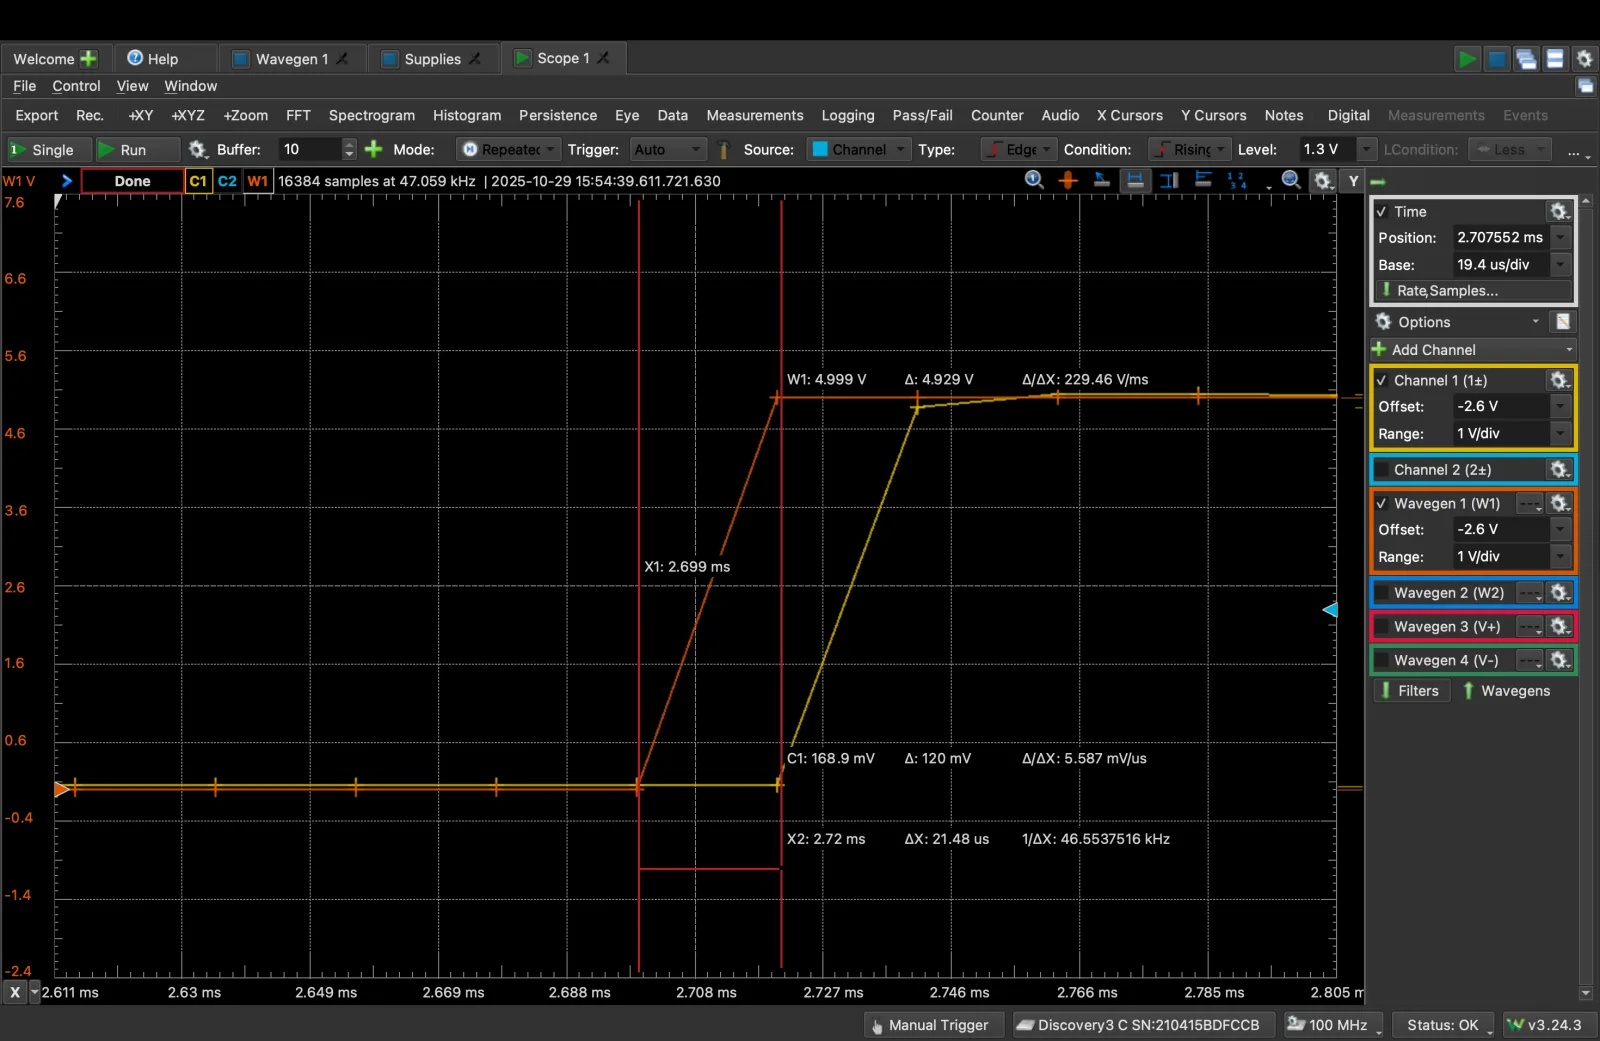Click the trigger Level value field
Image resolution: width=1600 pixels, height=1041 pixels.
pyautogui.click(x=1327, y=149)
